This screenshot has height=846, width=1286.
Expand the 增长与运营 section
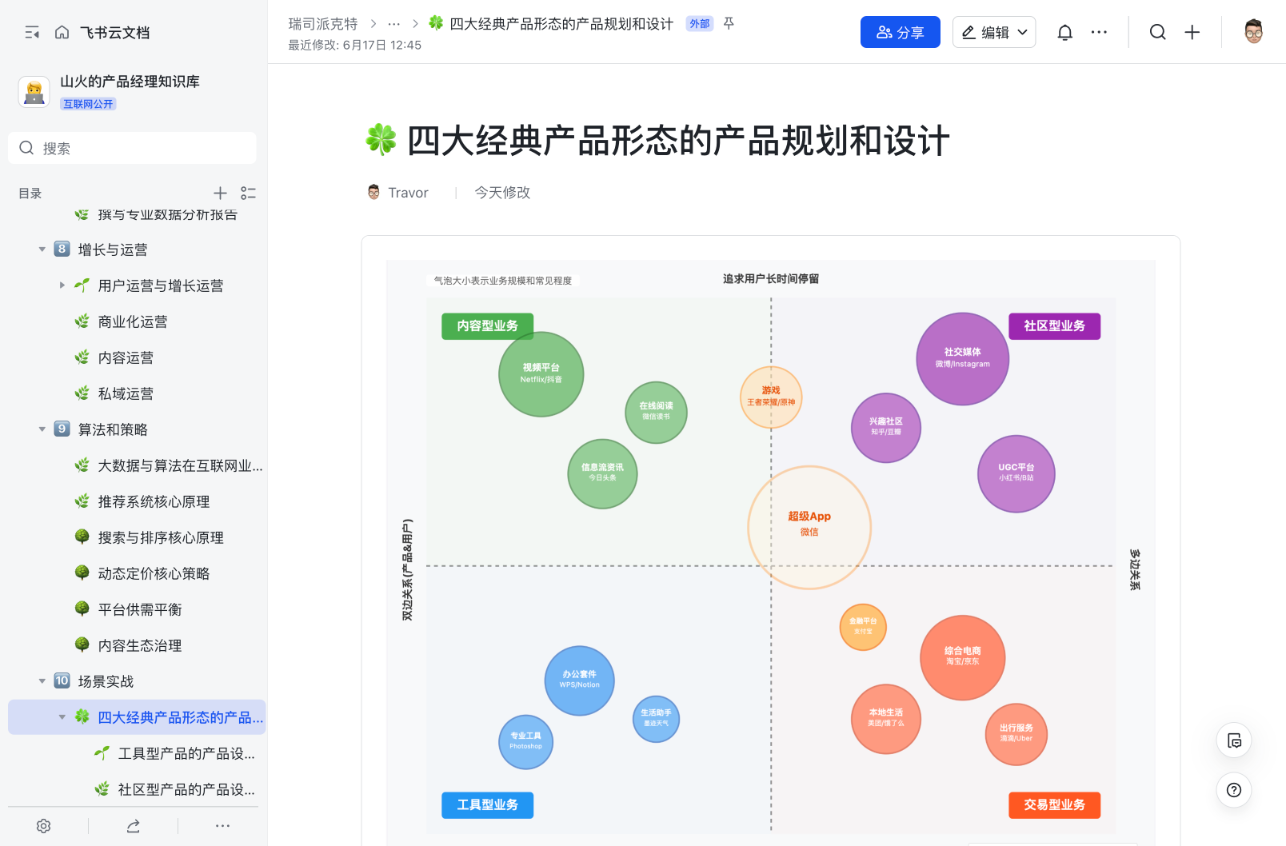(42, 249)
